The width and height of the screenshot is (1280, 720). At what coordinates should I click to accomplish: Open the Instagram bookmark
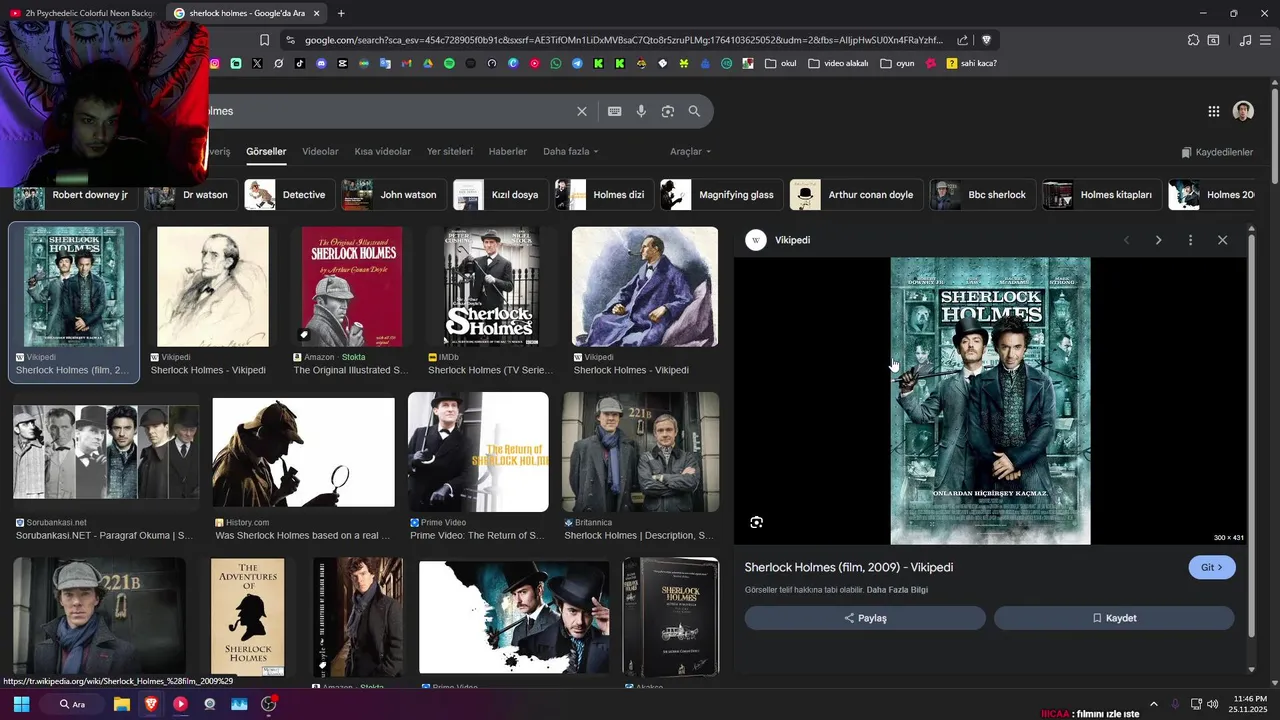(x=215, y=63)
